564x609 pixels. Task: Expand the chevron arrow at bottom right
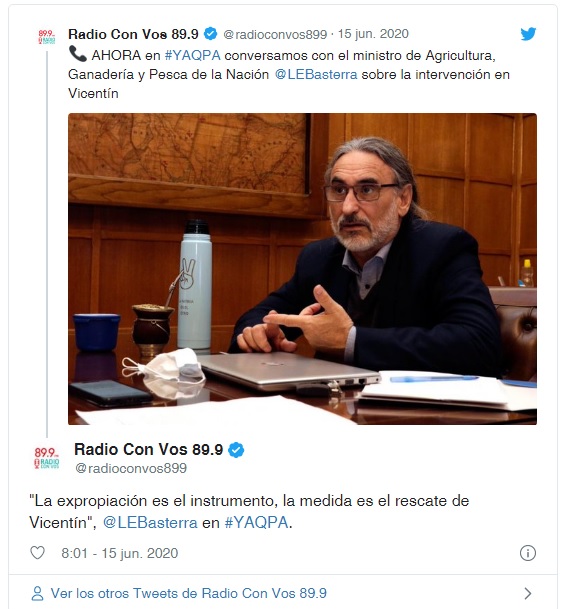527,593
